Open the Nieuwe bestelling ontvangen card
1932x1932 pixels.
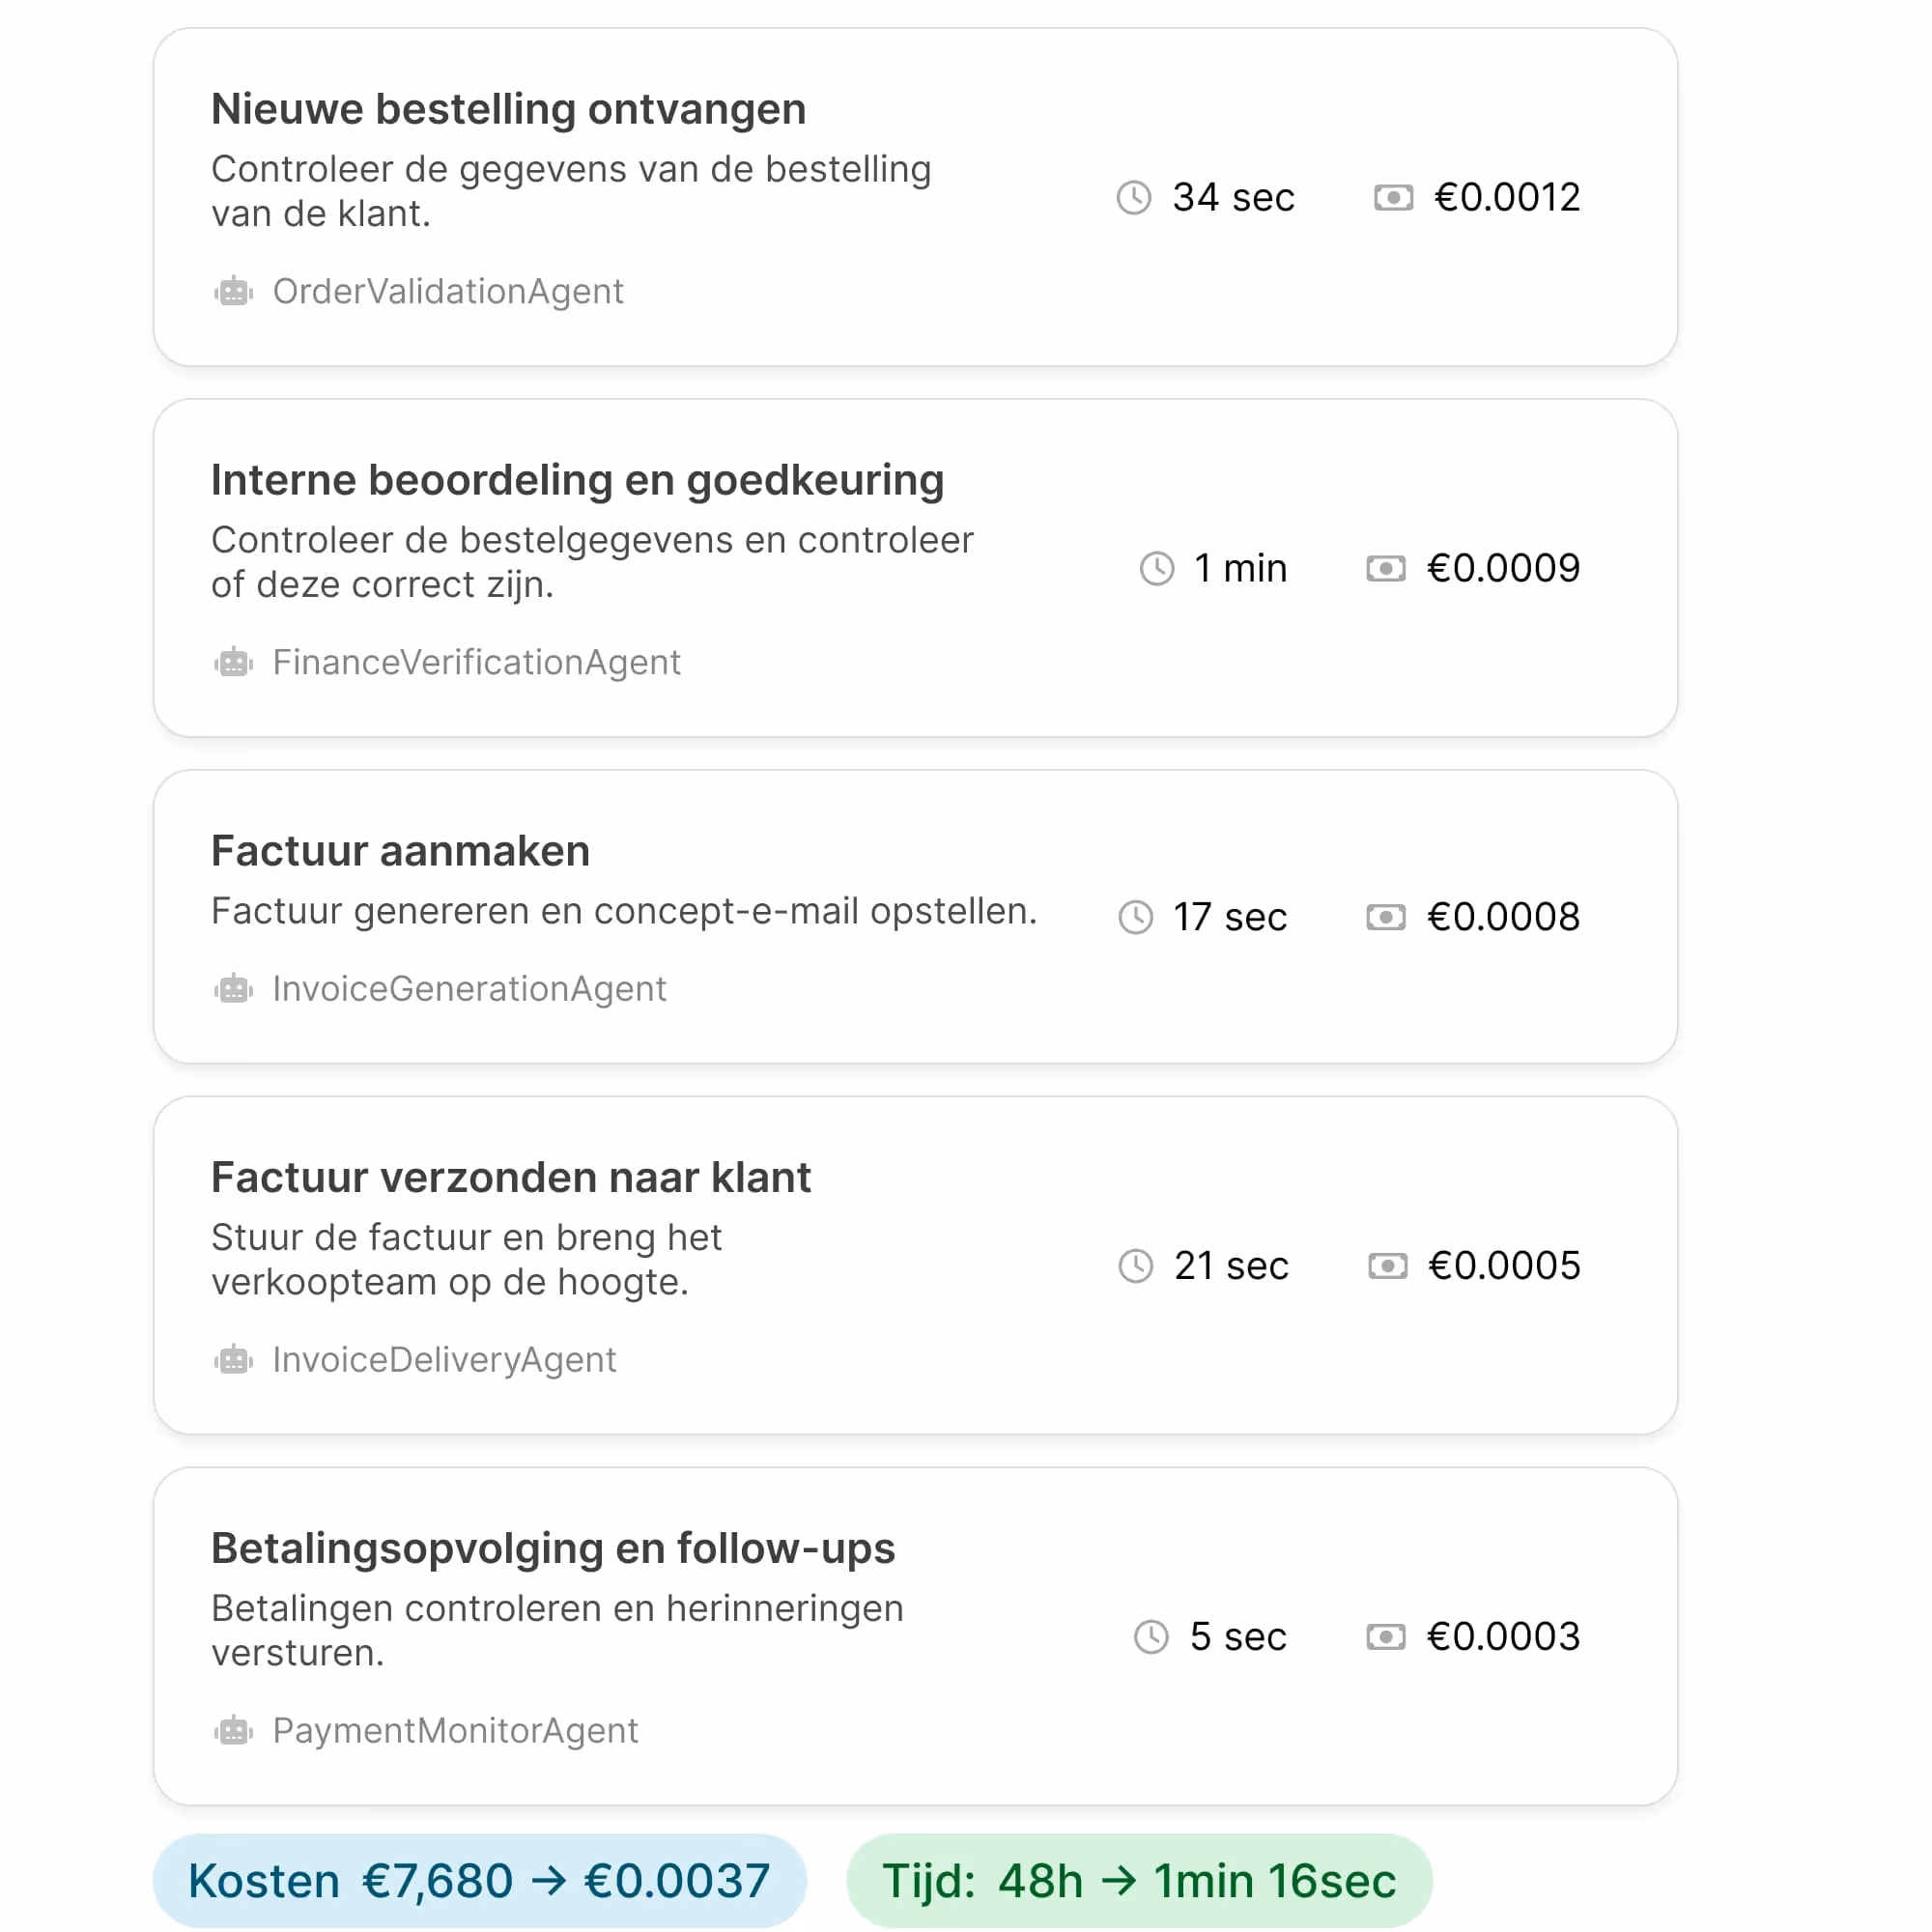click(916, 197)
